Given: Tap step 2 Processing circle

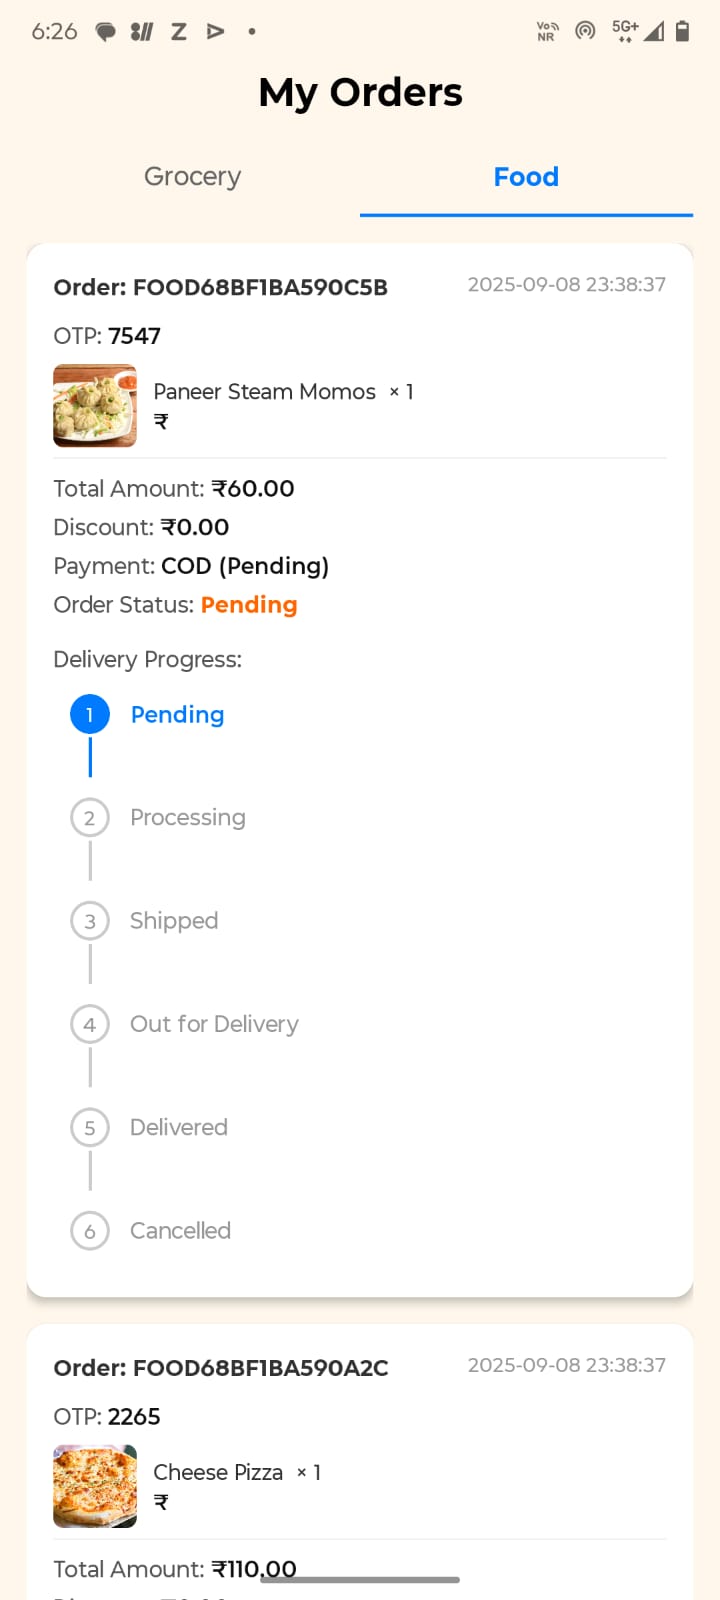Looking at the screenshot, I should pos(90,818).
